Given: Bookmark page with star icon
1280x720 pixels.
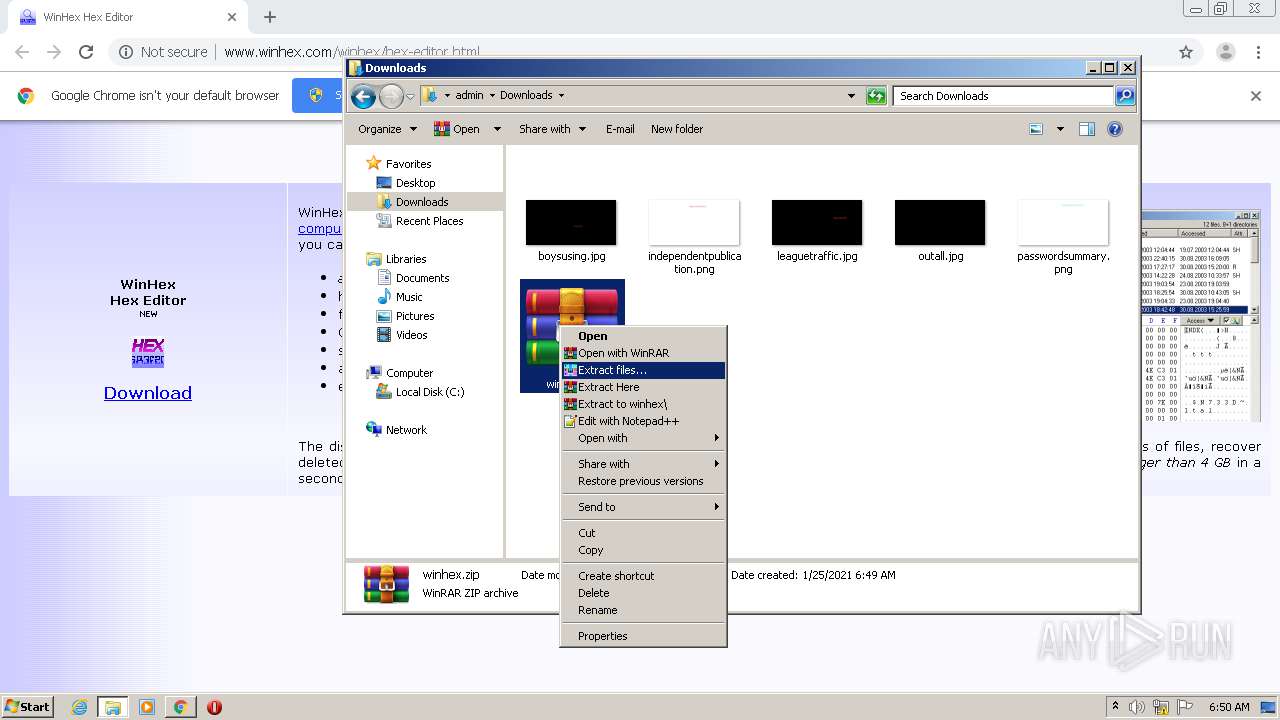Looking at the screenshot, I should [x=1186, y=52].
